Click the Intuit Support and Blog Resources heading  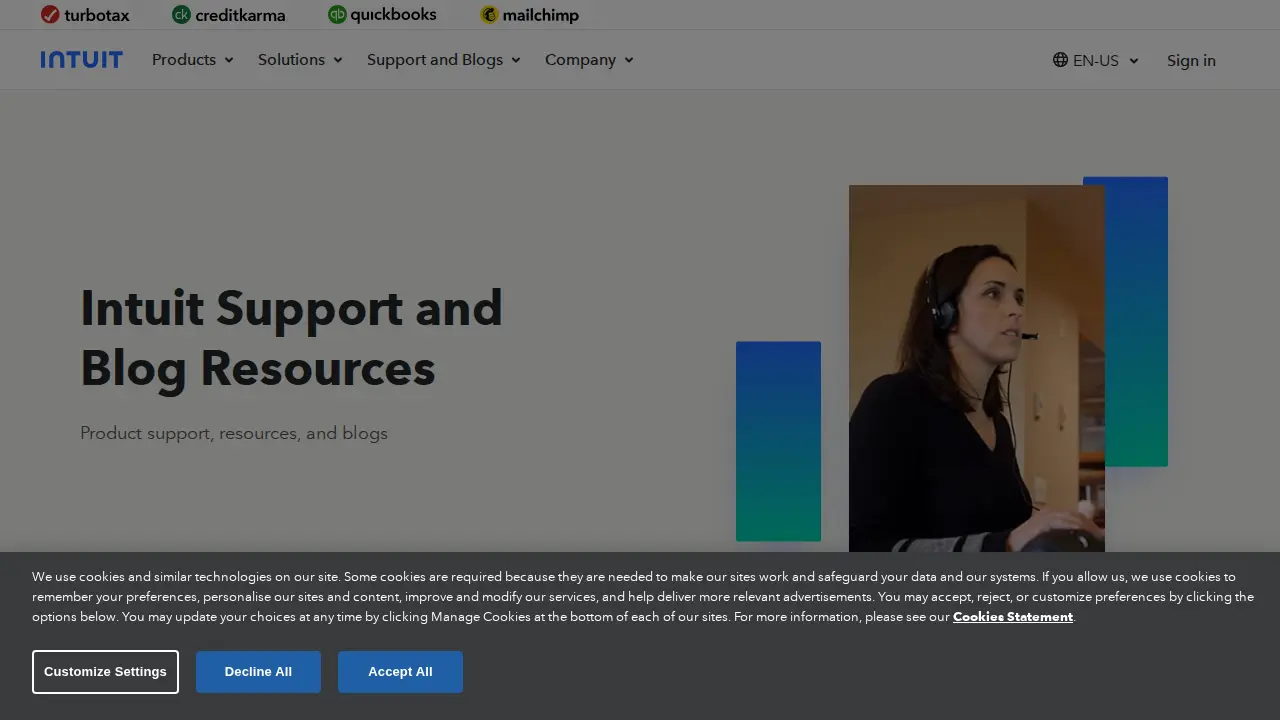pos(291,338)
